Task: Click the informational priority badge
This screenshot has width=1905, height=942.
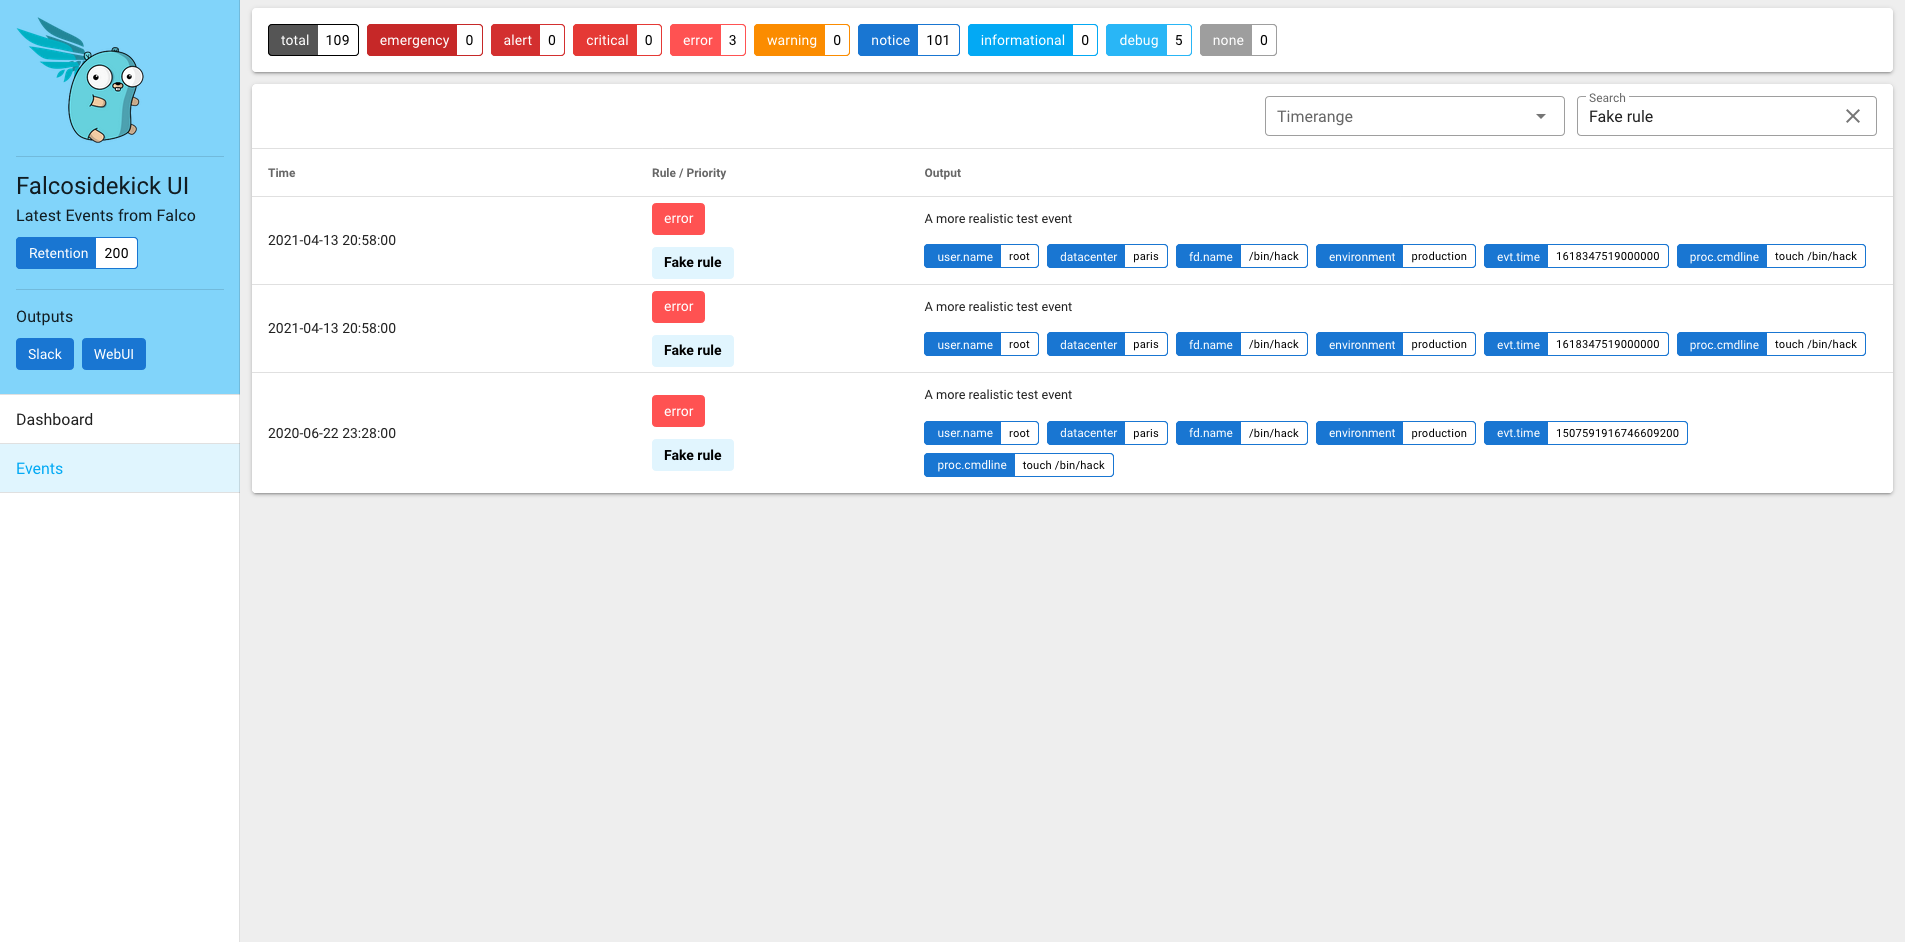Action: click(x=1032, y=40)
